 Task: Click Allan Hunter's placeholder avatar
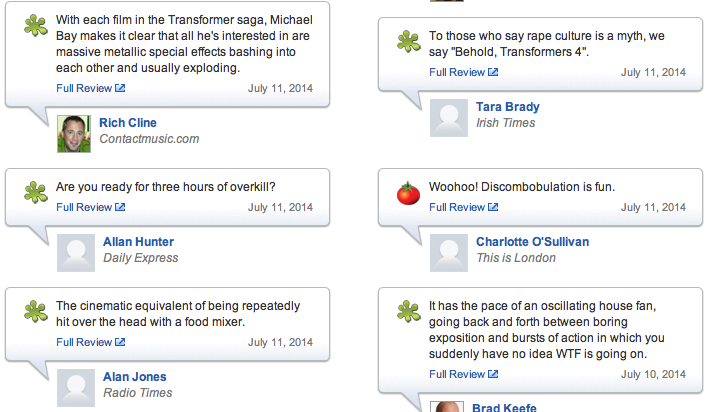[x=76, y=253]
